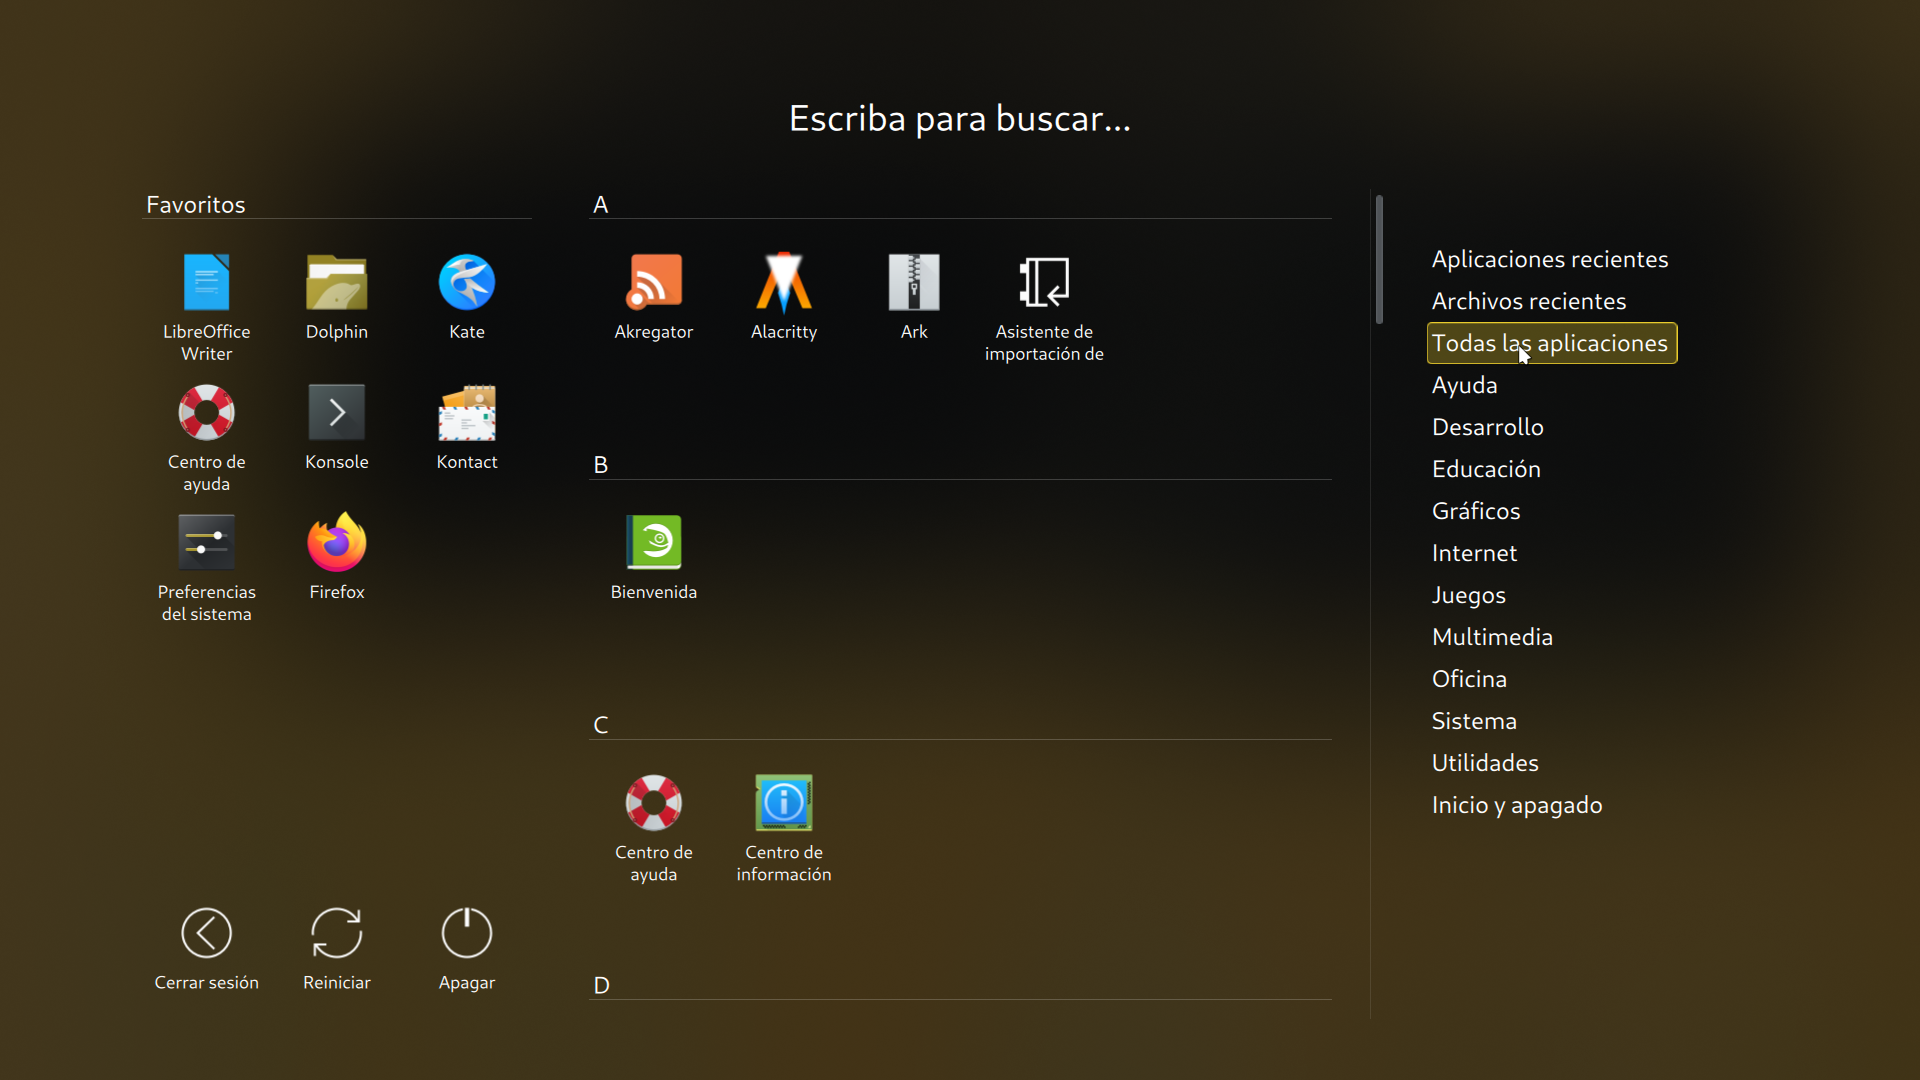Switch to Oficina category

coord(1468,679)
